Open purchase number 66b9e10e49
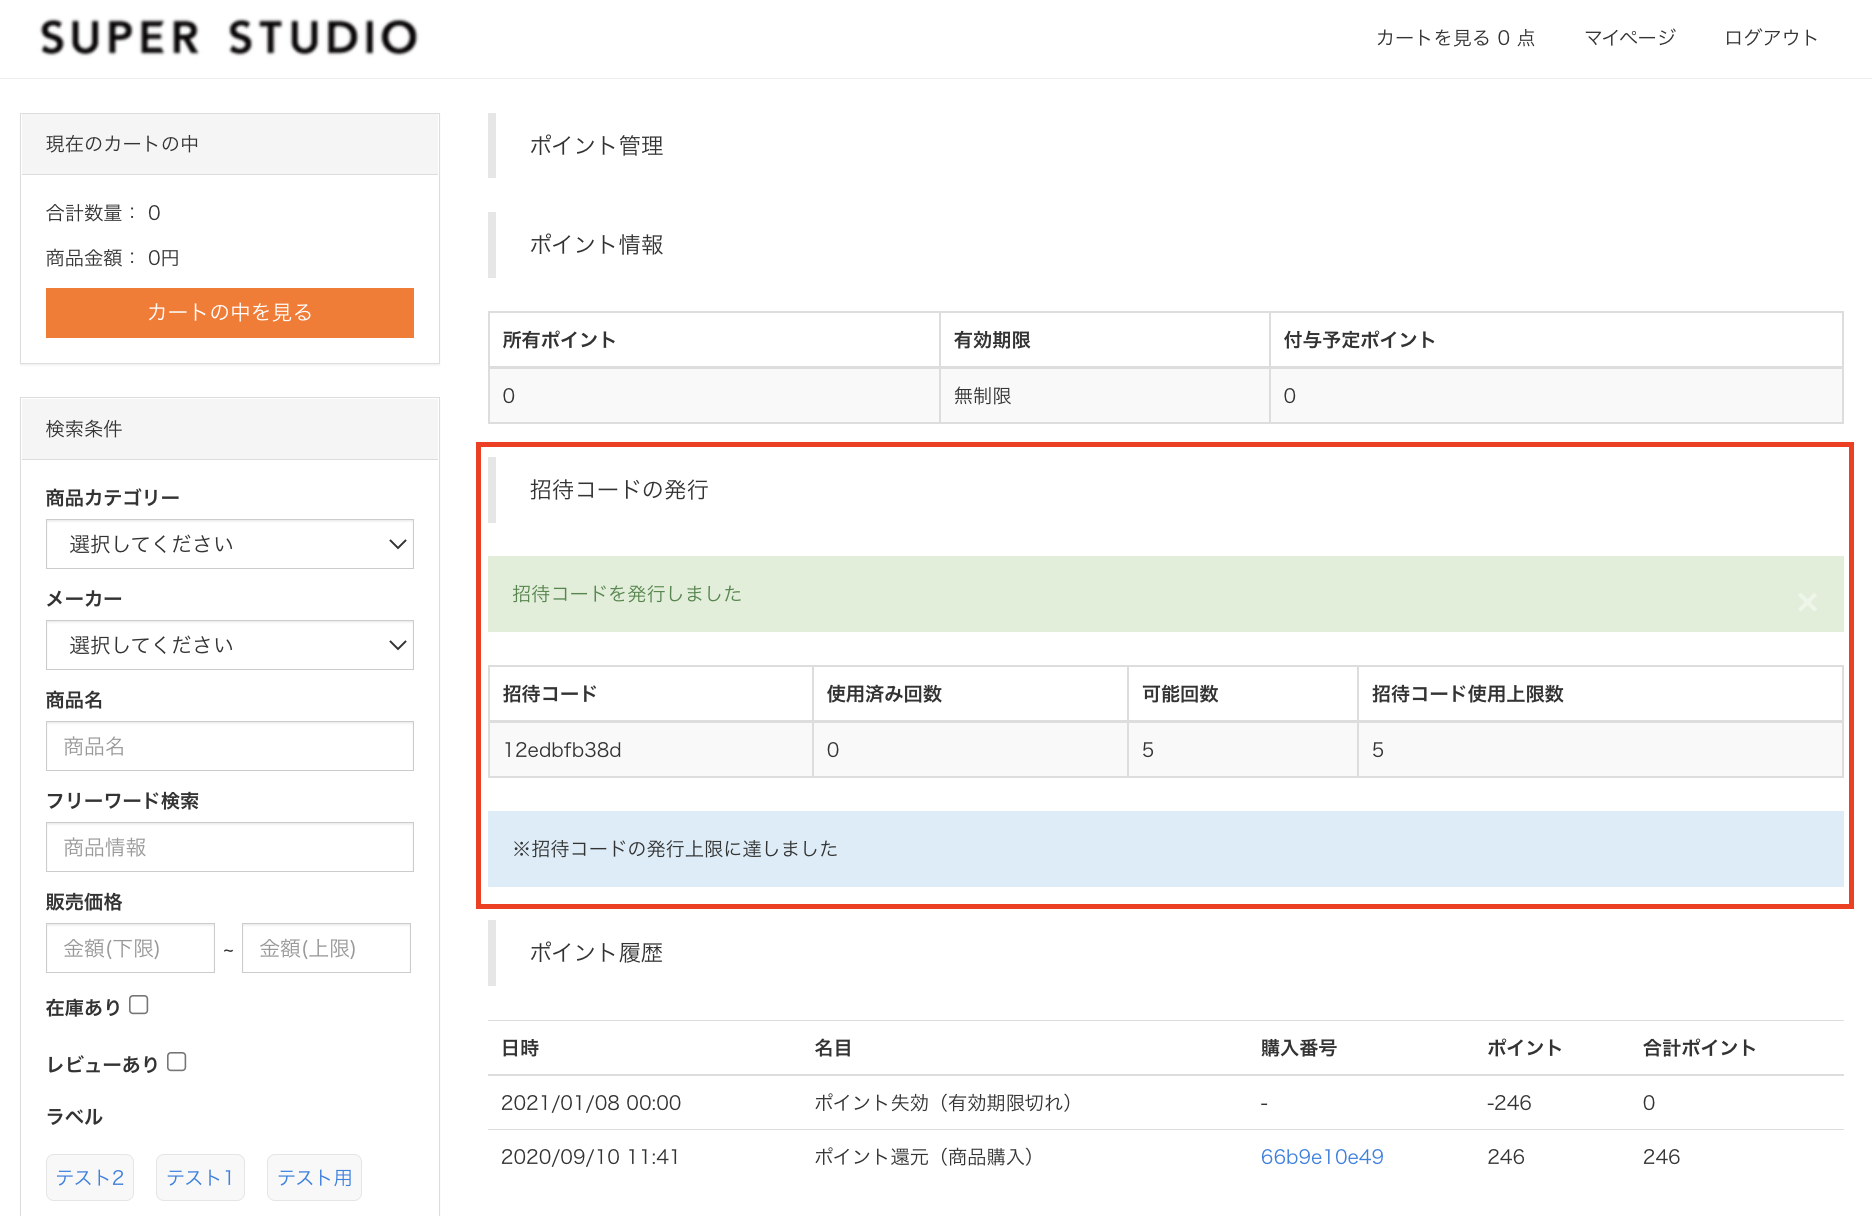Screen dimensions: 1872x1216 tap(1322, 1157)
